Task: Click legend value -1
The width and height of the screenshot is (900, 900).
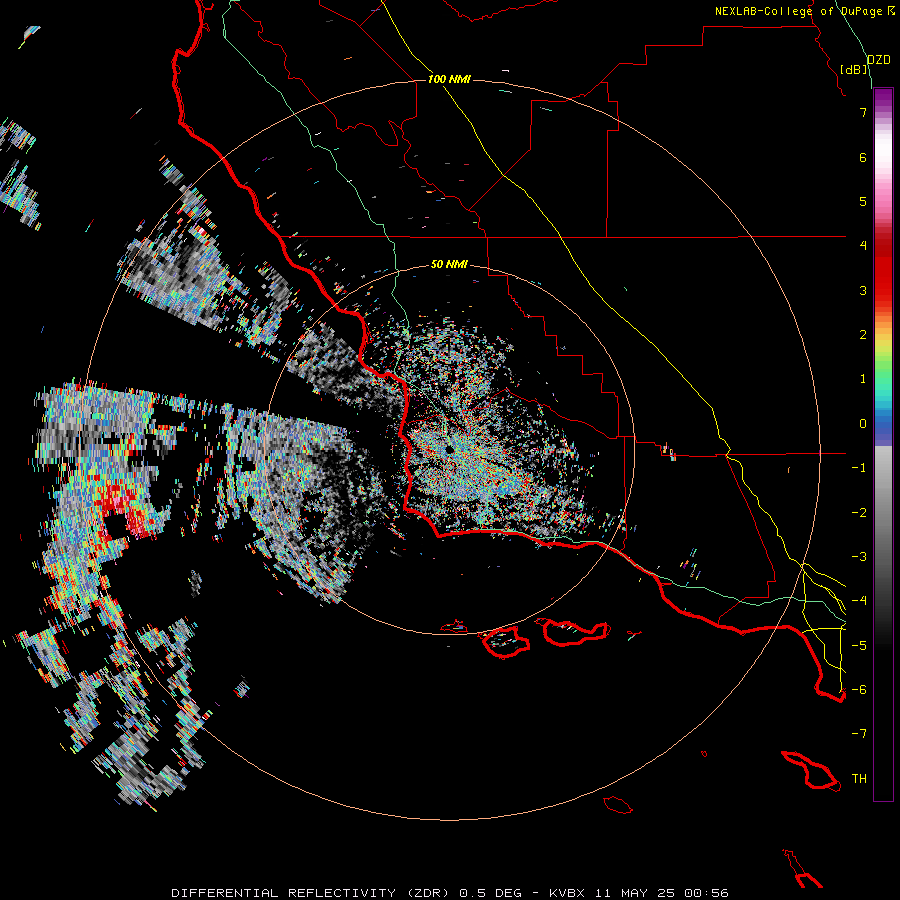Action: click(859, 468)
